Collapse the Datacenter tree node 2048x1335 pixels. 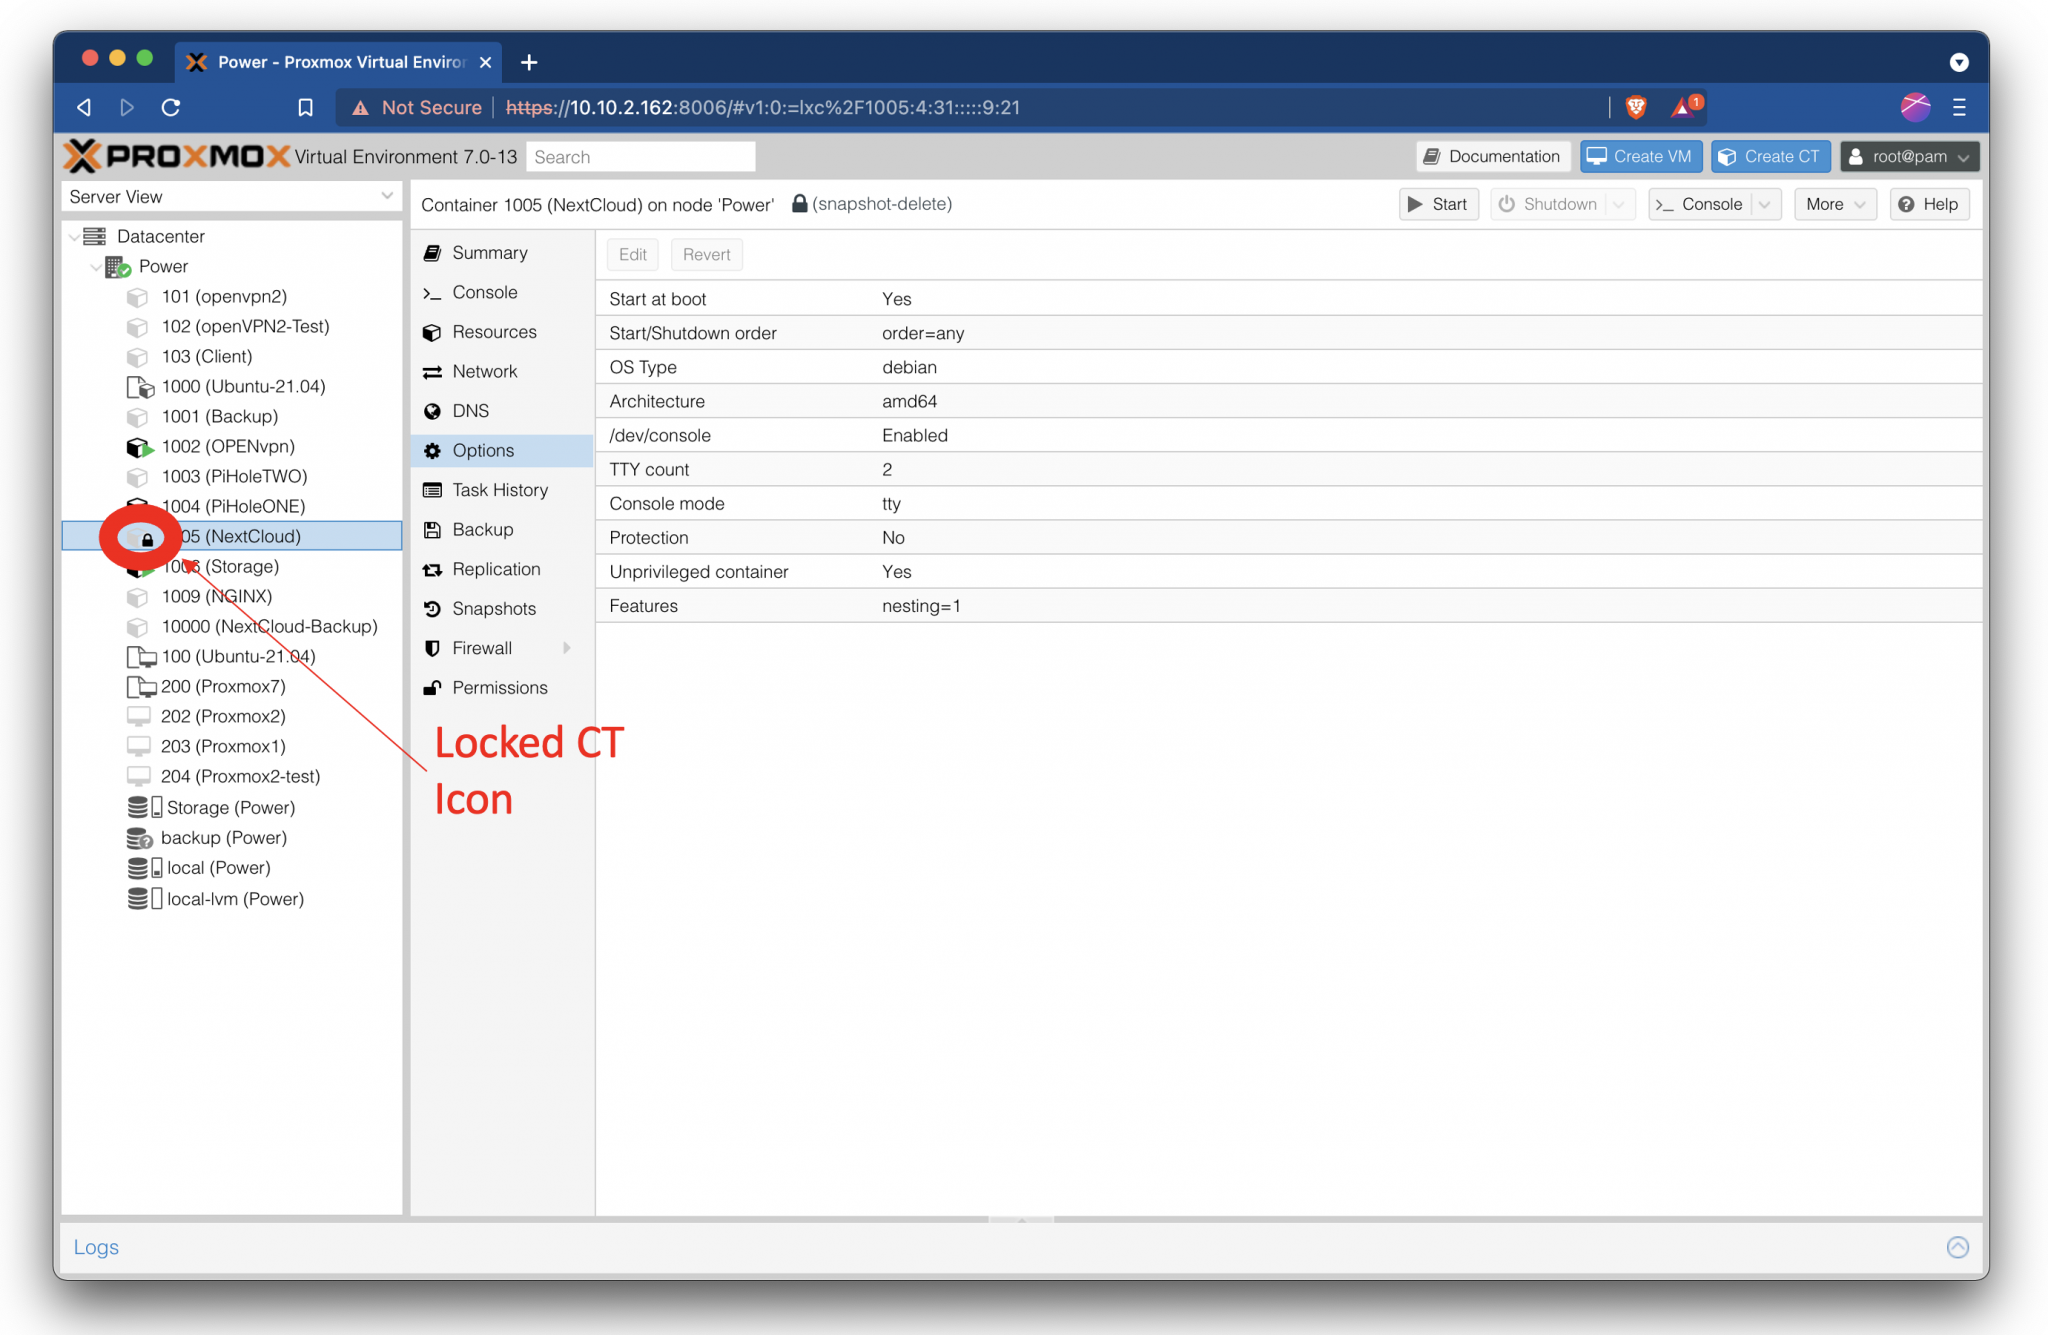[75, 236]
